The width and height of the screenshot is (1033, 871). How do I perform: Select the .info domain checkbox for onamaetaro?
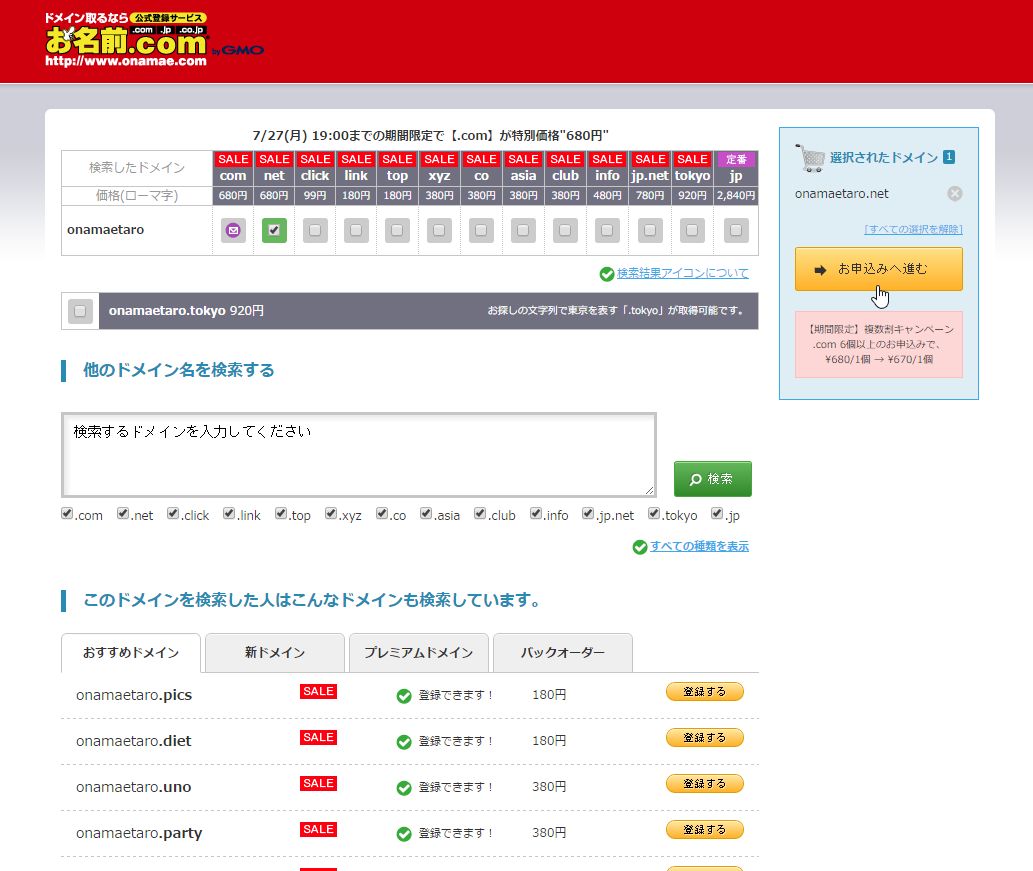point(607,230)
